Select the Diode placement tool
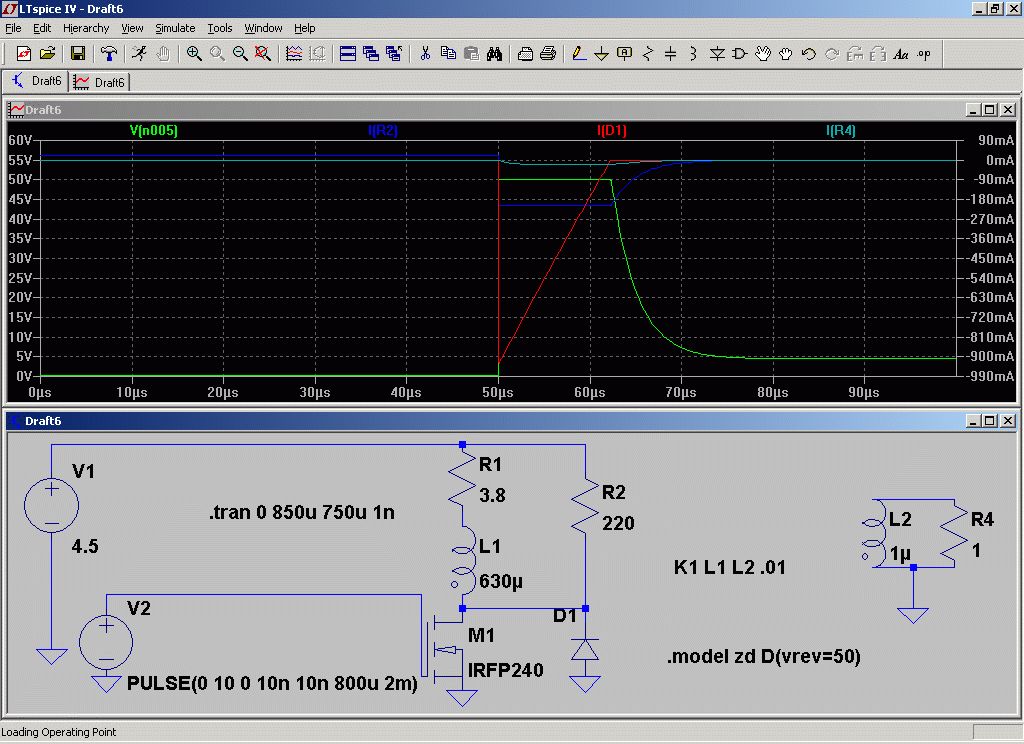 point(717,54)
